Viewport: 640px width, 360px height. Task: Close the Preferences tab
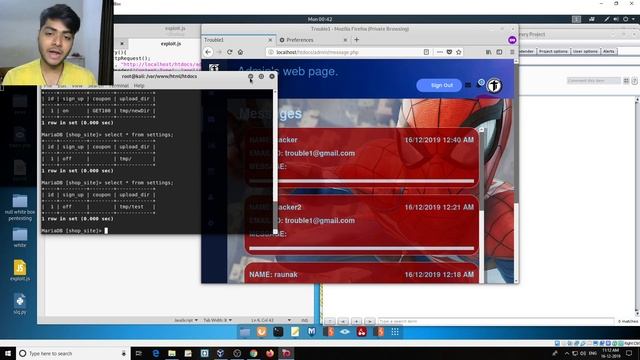(x=345, y=40)
